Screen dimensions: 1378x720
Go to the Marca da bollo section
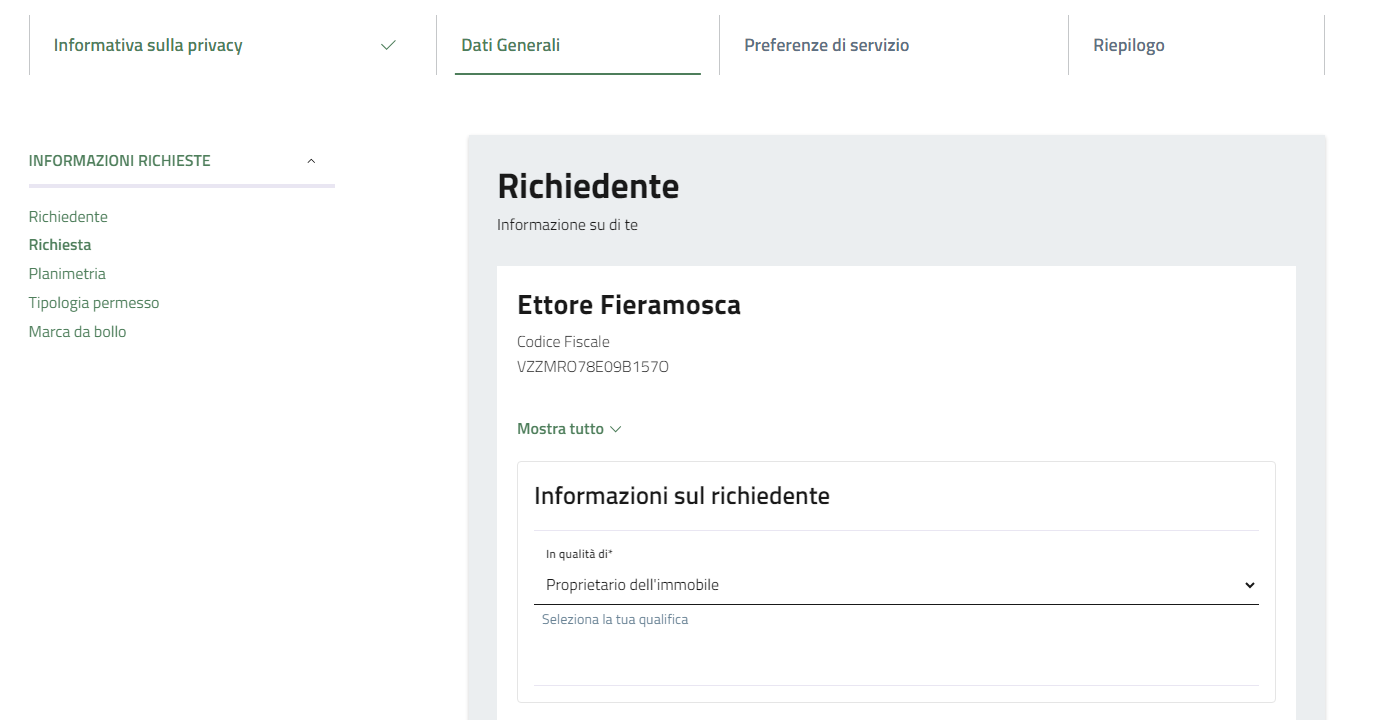click(77, 332)
